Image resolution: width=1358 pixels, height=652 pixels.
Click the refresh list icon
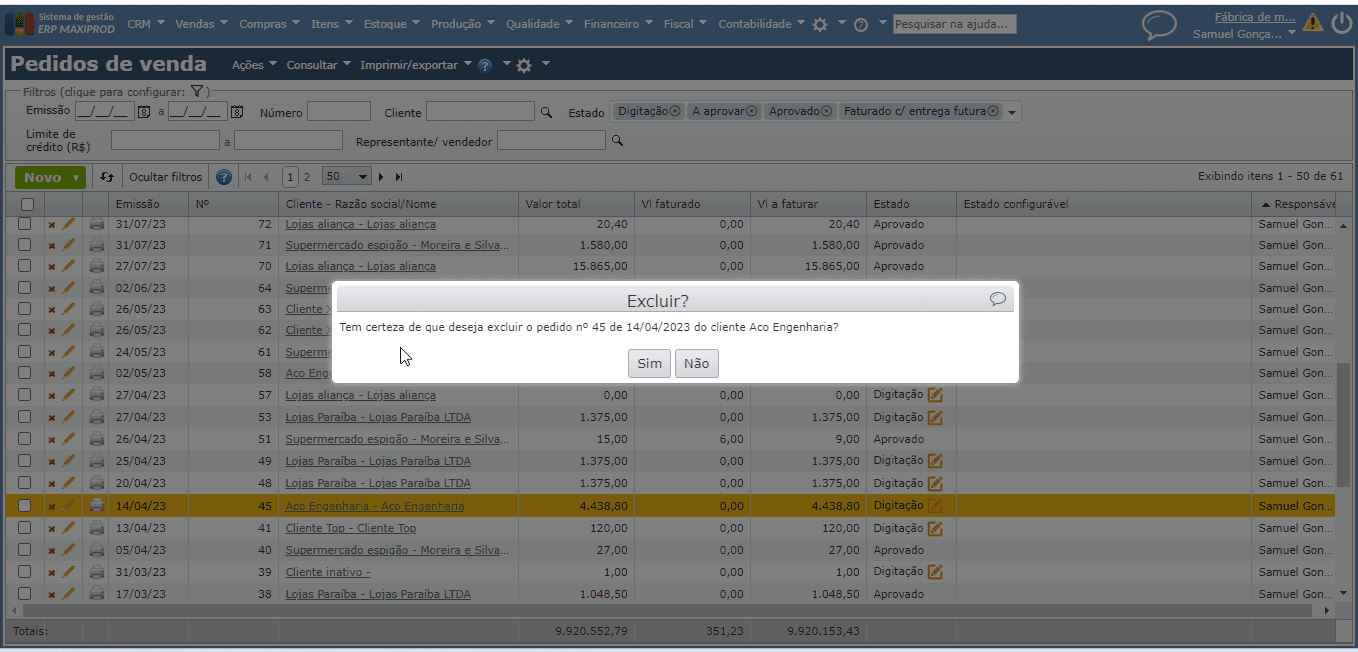[108, 177]
